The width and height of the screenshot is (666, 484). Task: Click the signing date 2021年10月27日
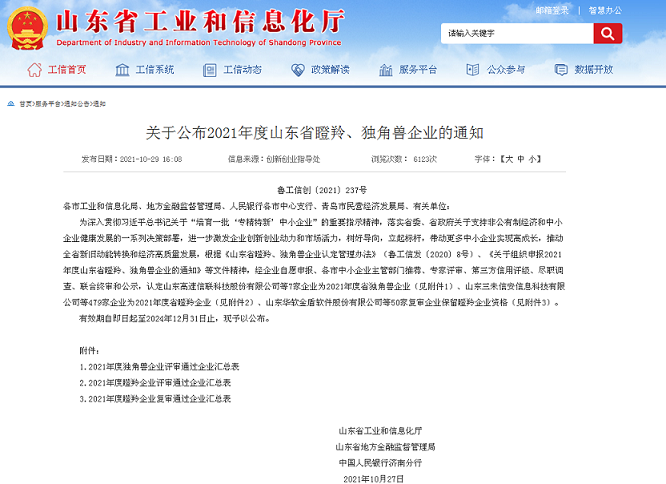point(373,479)
